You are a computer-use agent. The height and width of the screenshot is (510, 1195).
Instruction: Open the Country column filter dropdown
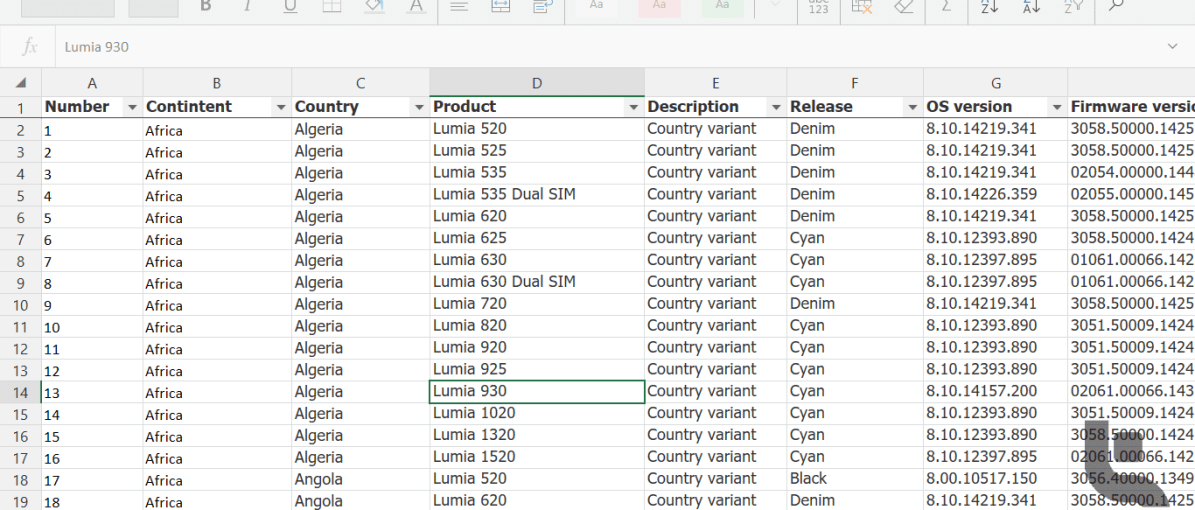(418, 107)
